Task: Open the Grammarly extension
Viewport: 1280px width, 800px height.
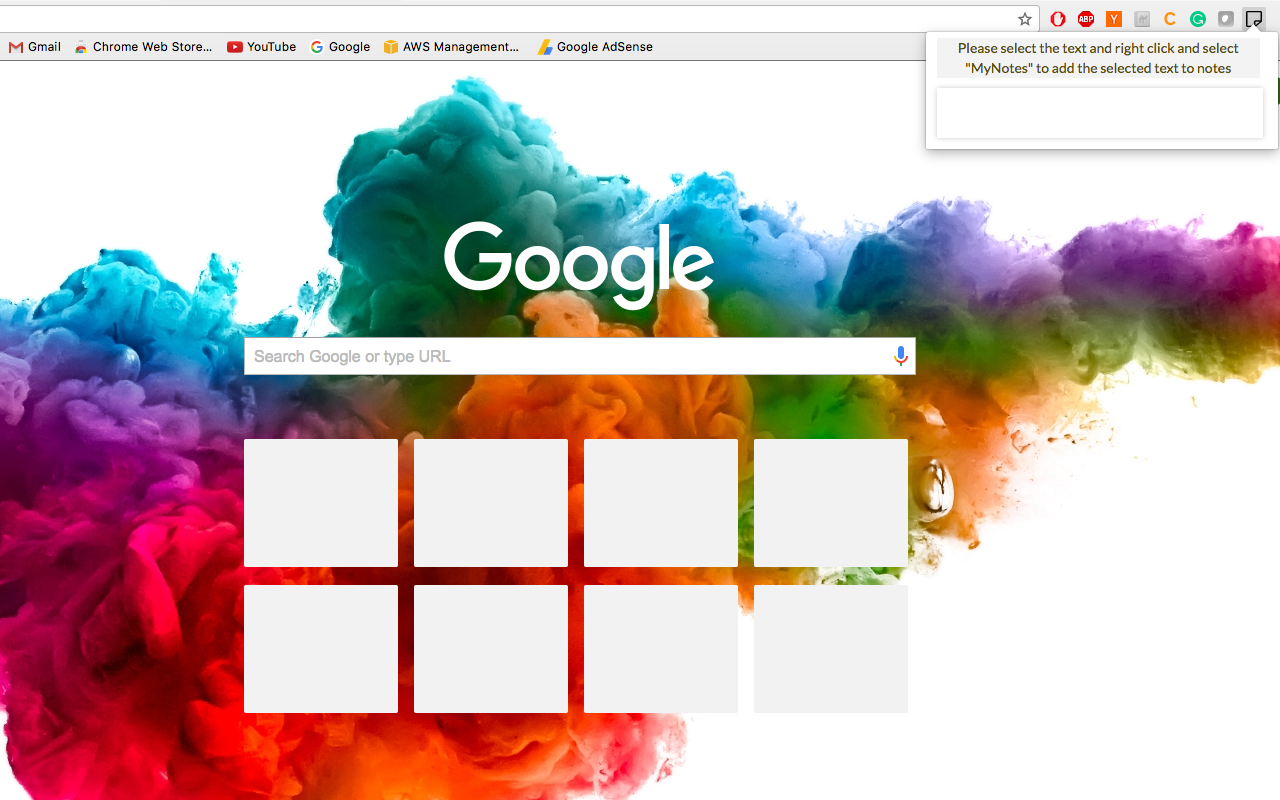Action: click(1197, 18)
